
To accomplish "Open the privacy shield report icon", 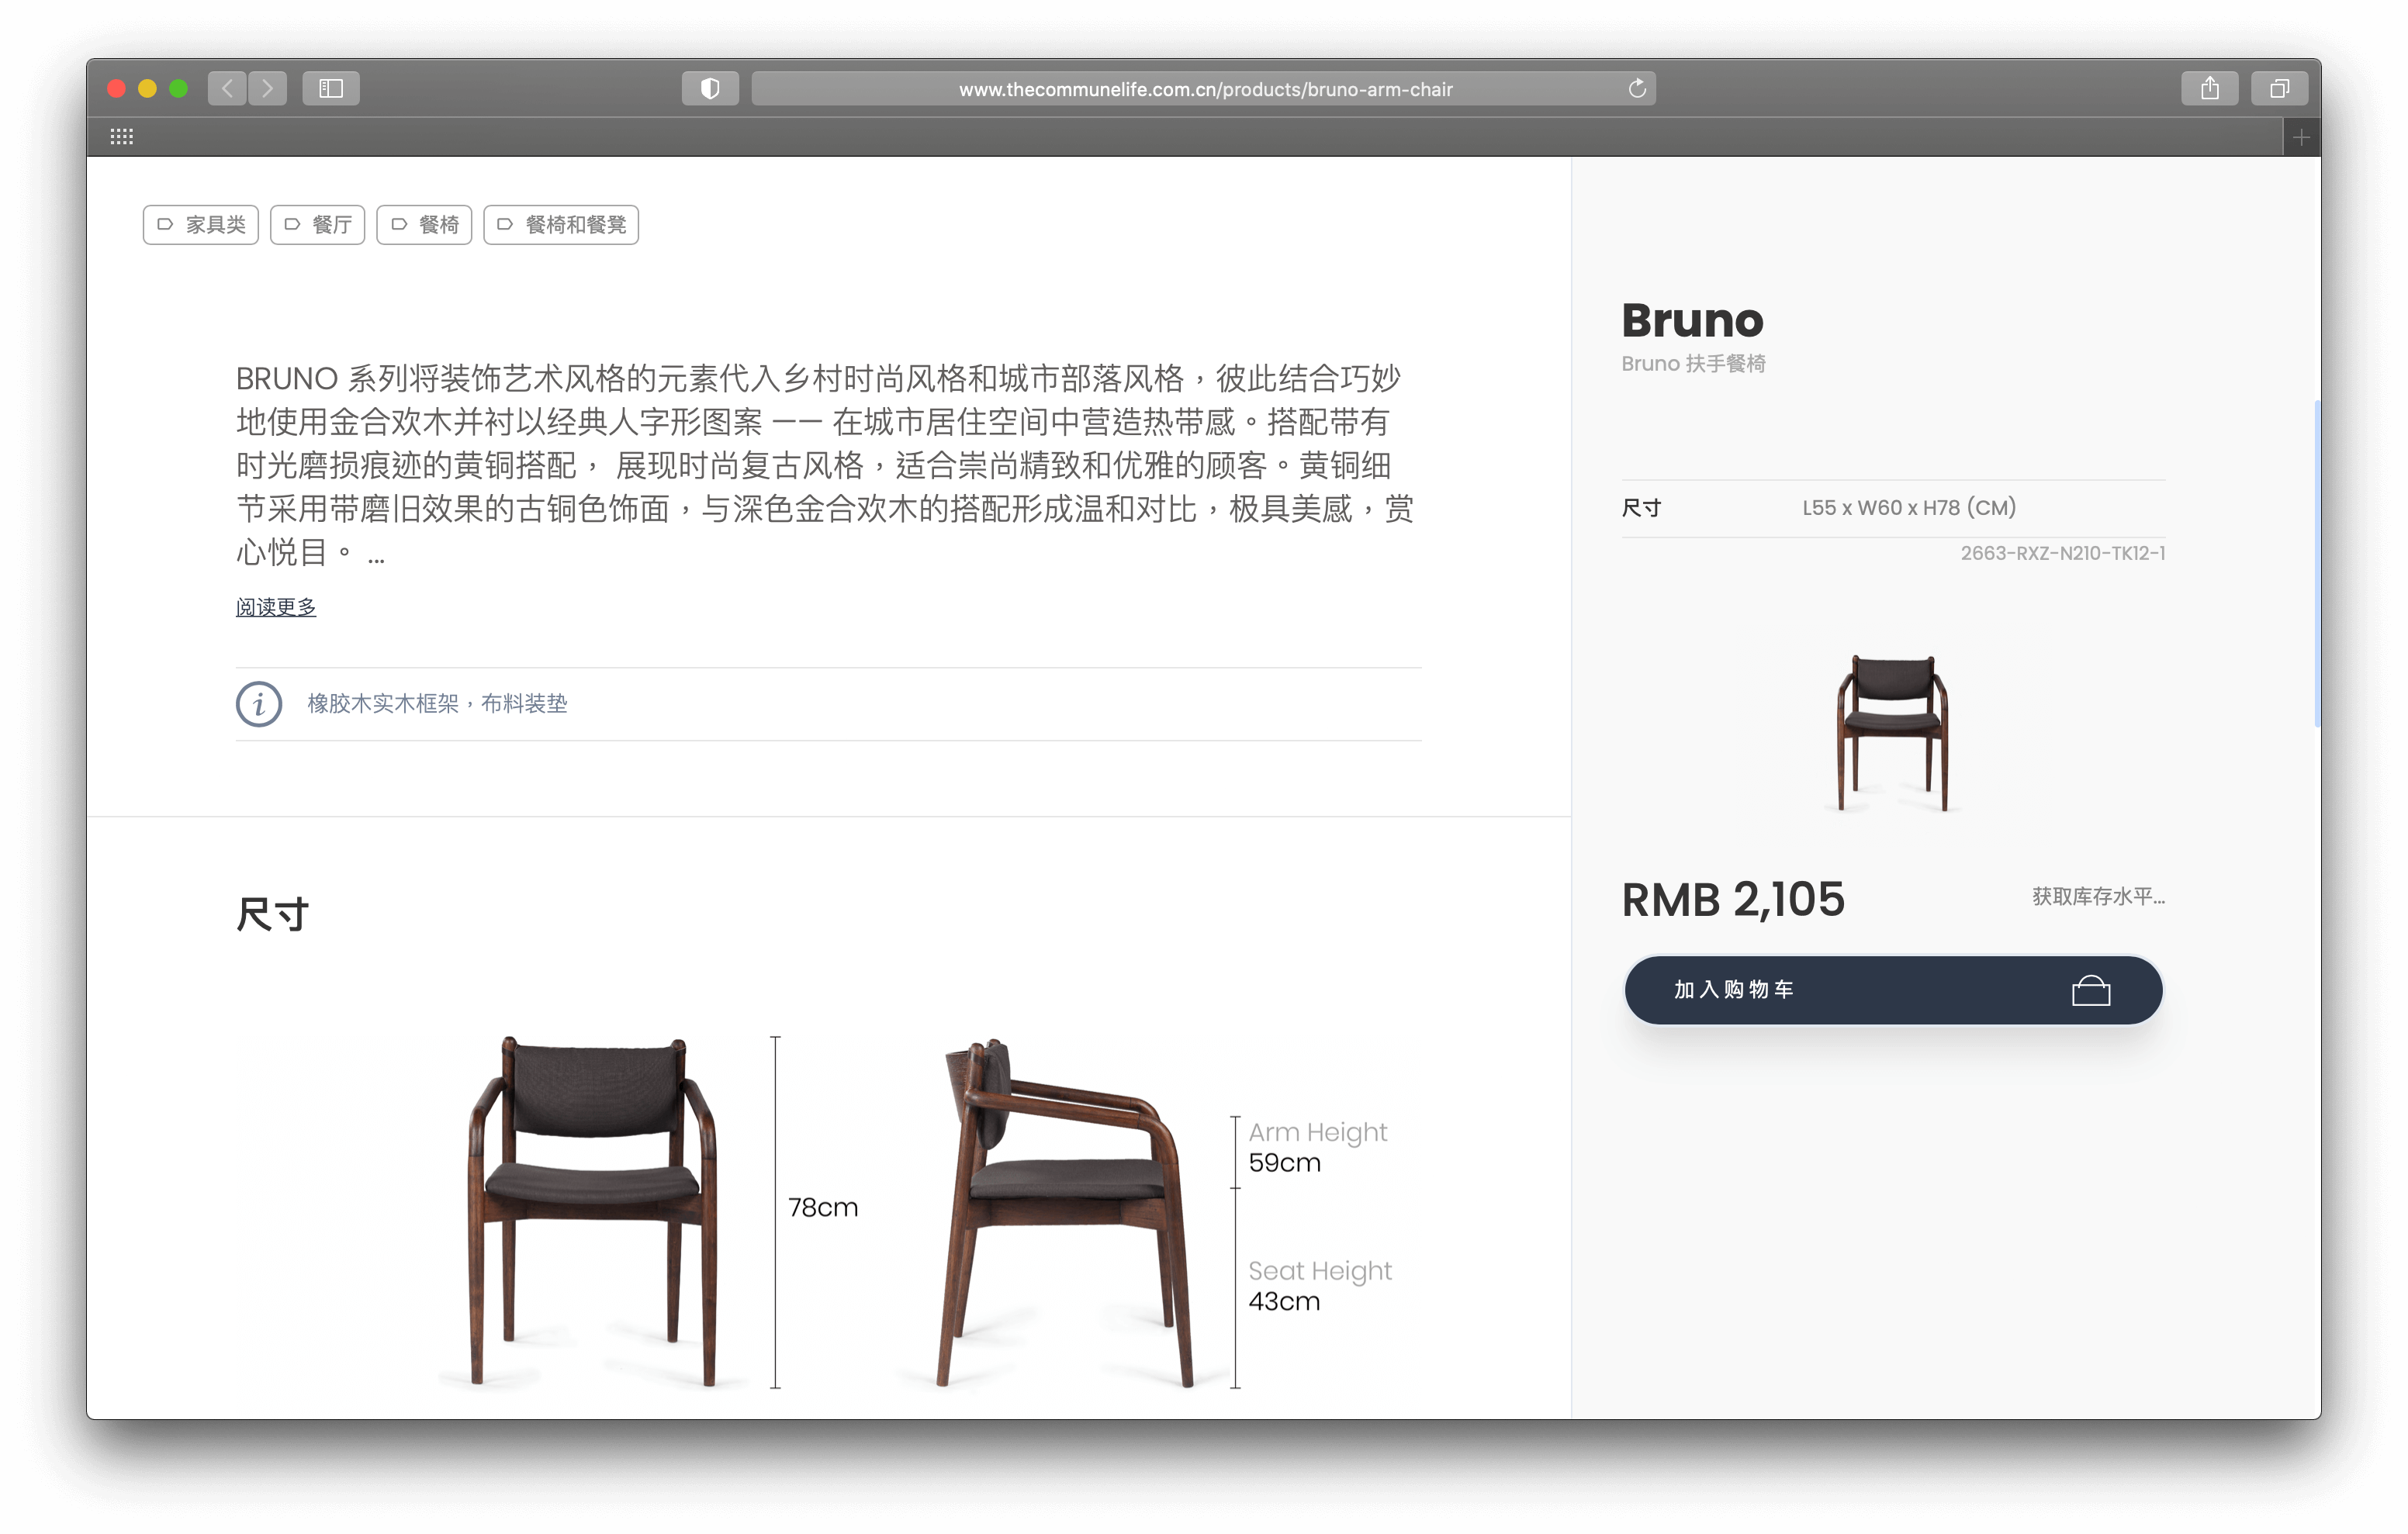I will click(710, 88).
